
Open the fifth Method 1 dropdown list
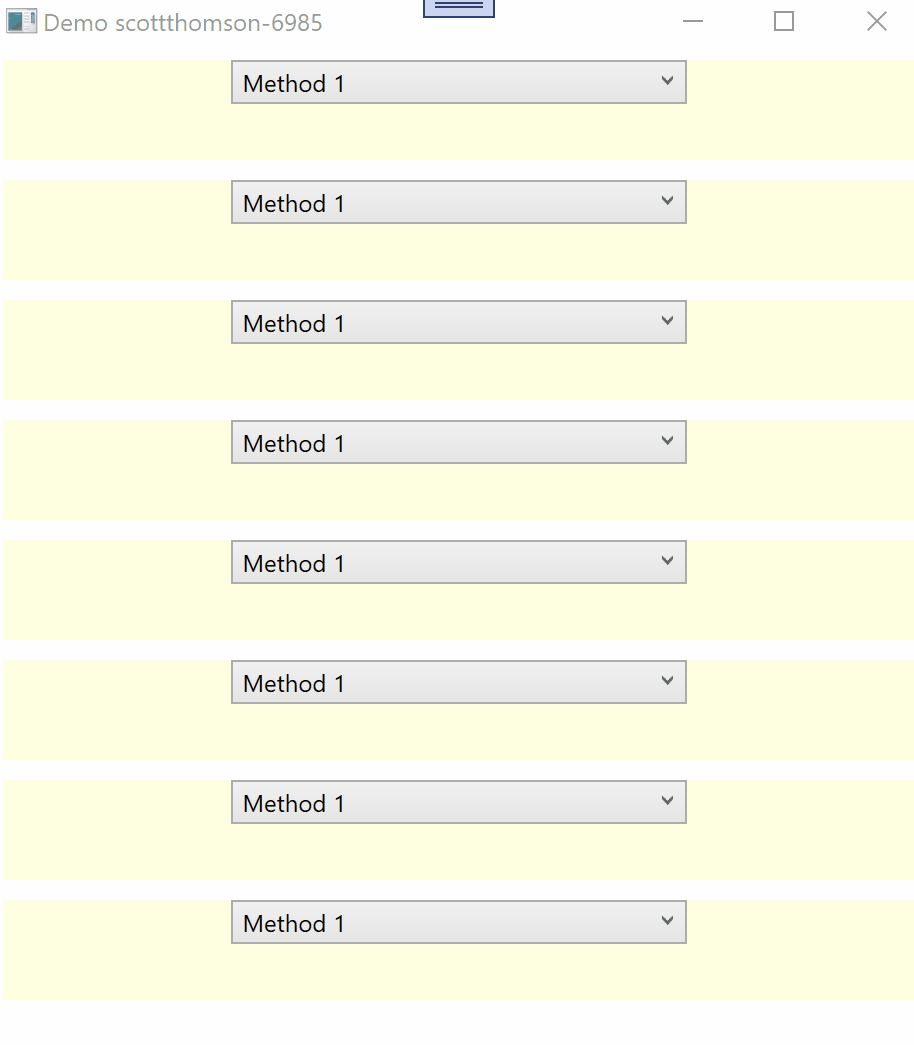point(458,562)
